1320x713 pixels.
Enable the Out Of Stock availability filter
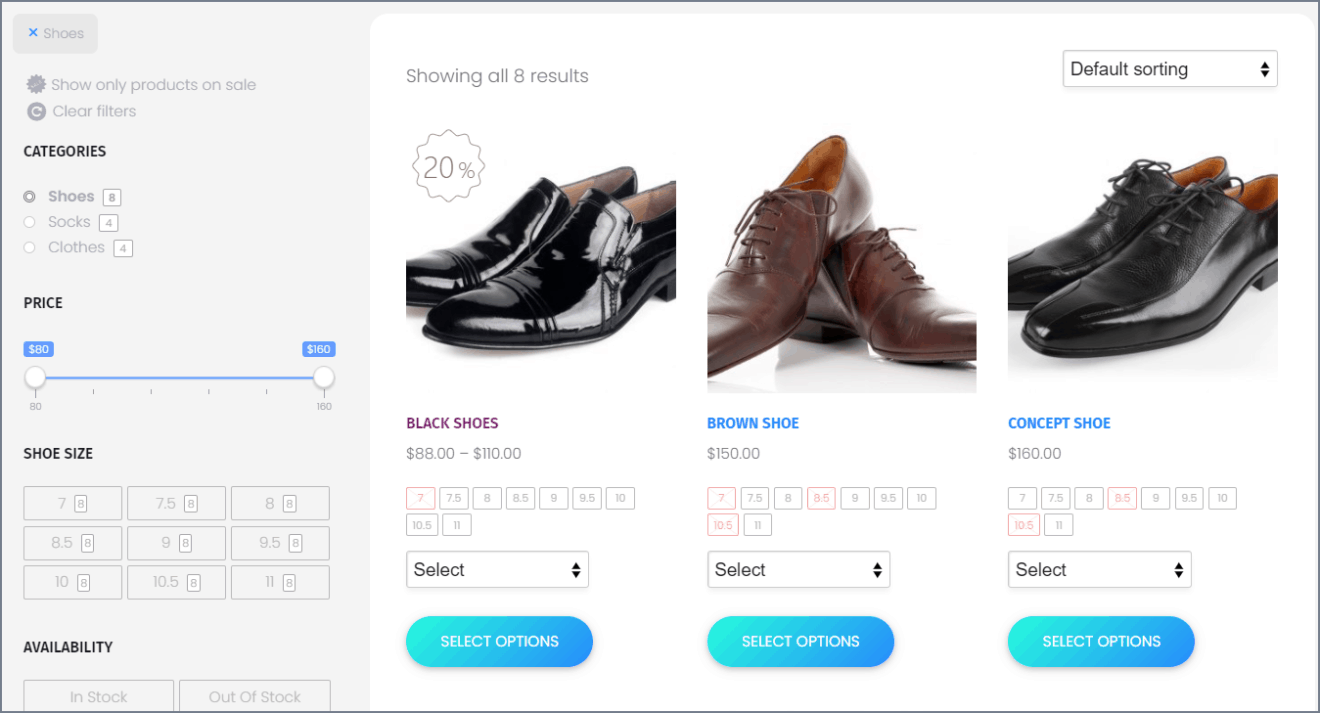coord(254,696)
